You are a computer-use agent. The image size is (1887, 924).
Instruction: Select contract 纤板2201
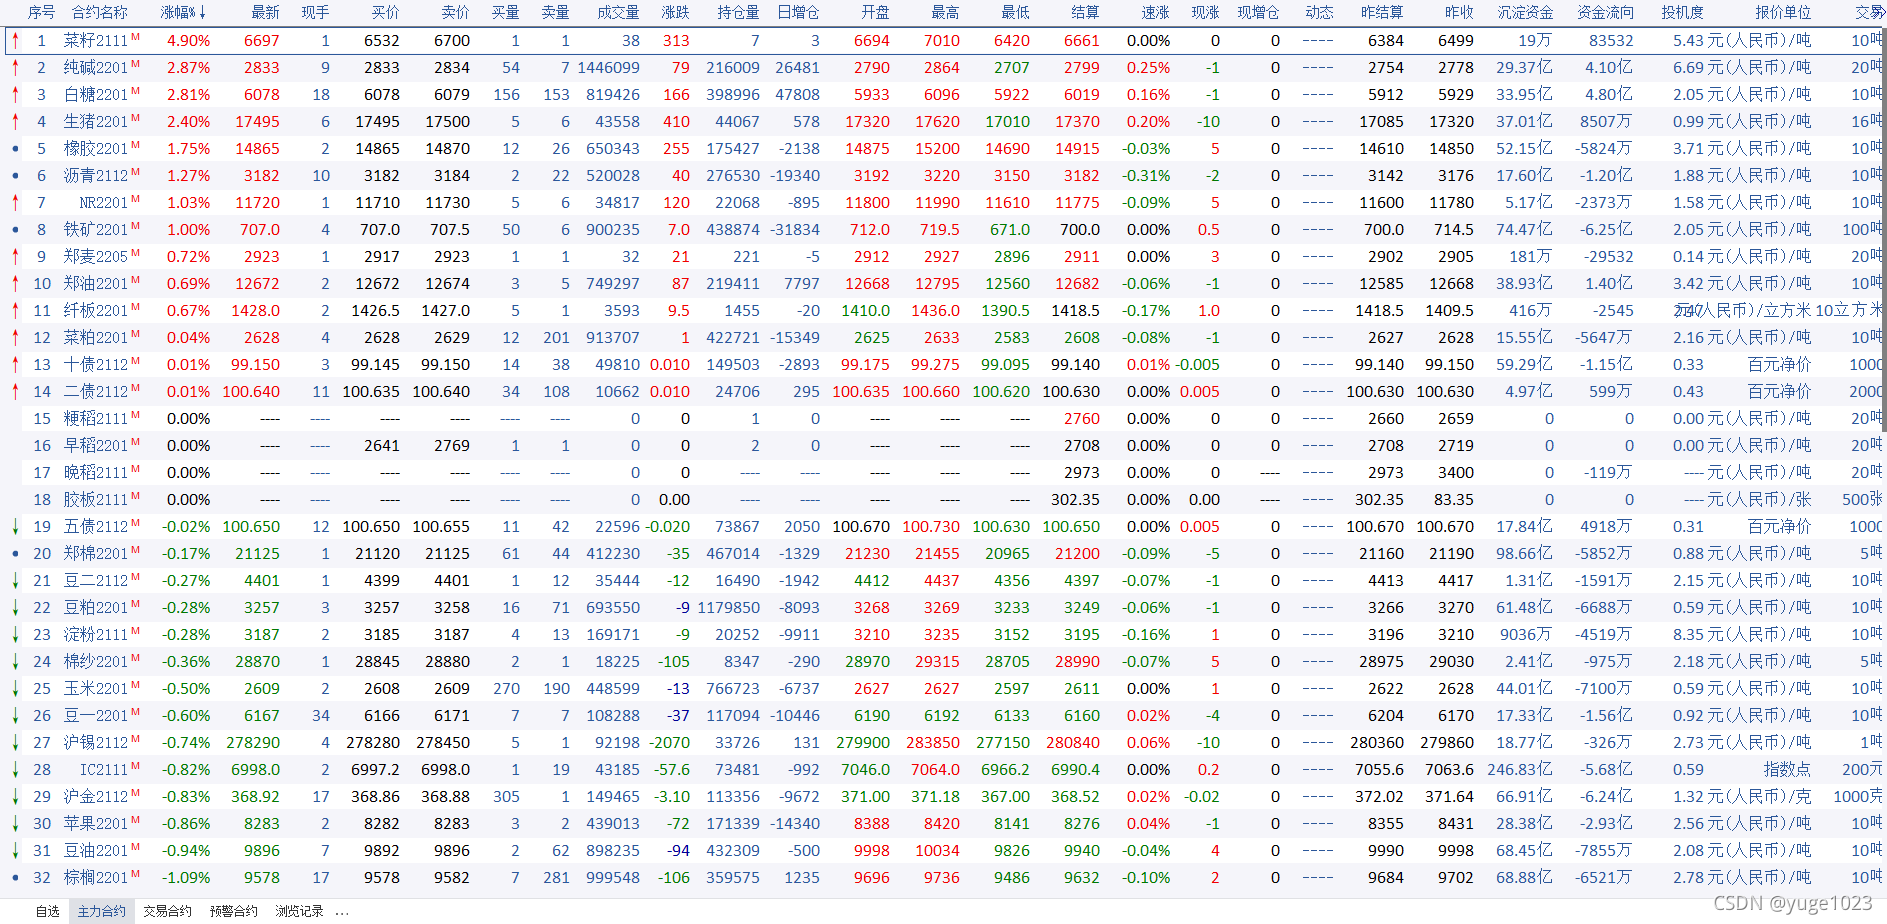(96, 311)
